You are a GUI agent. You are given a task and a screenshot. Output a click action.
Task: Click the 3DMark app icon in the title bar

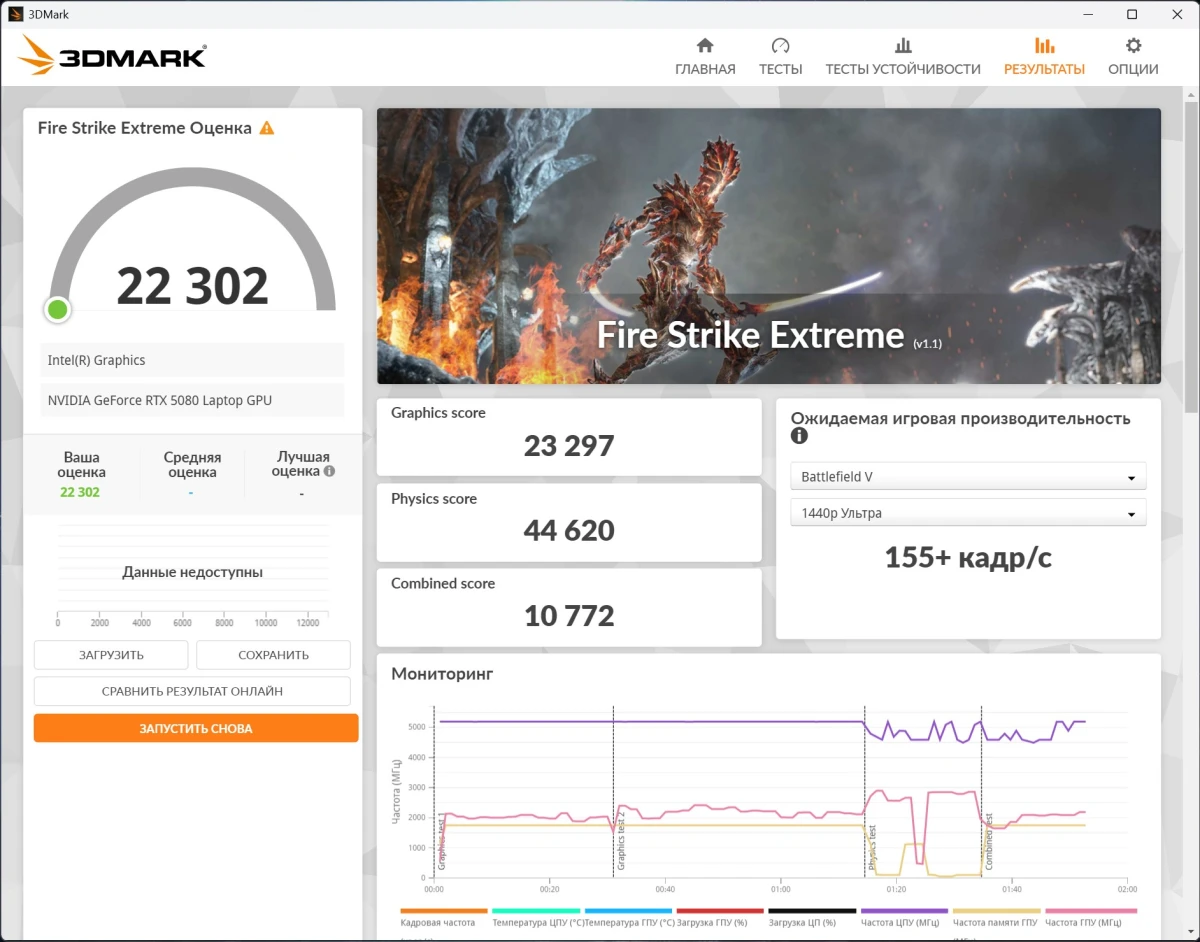[16, 14]
